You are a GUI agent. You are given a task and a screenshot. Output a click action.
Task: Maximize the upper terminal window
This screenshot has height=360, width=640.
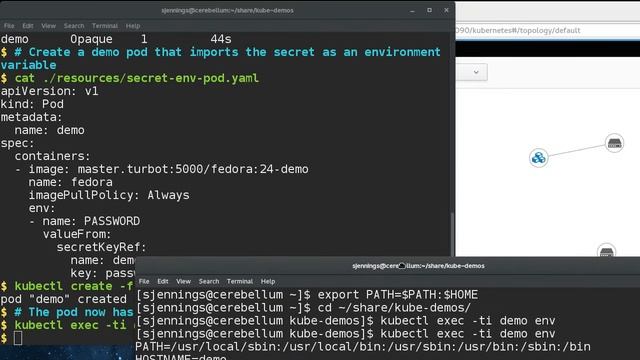tap(429, 10)
